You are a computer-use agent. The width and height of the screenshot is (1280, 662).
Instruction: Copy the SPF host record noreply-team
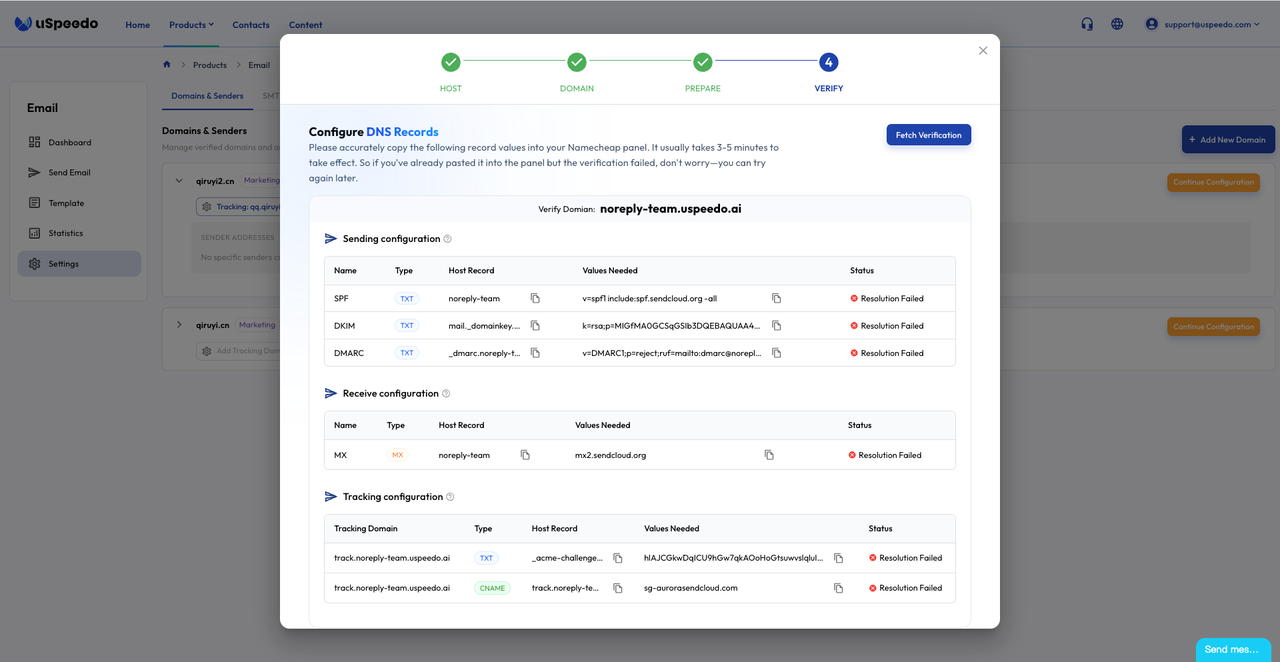point(535,299)
